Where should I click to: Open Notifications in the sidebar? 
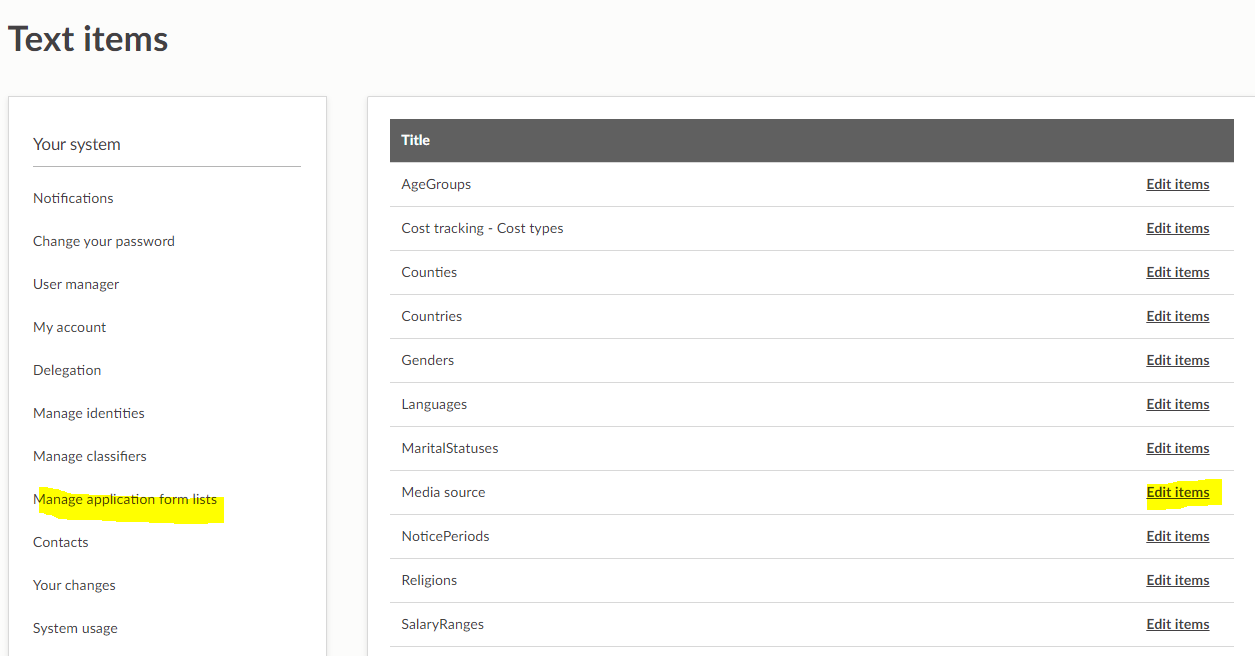coord(73,198)
